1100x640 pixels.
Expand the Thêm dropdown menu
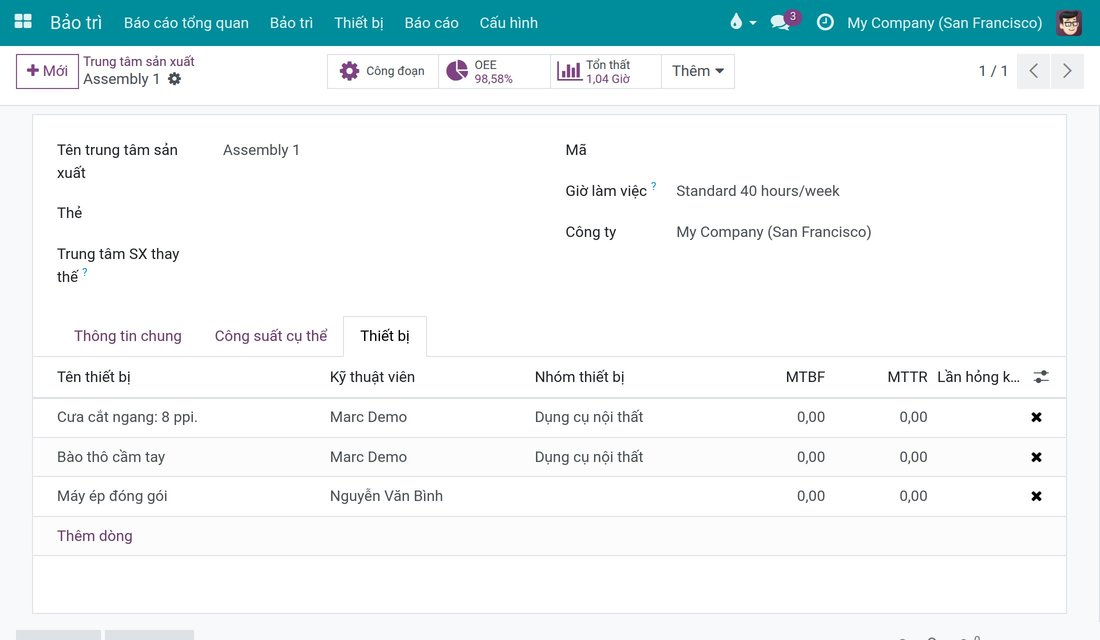(697, 71)
